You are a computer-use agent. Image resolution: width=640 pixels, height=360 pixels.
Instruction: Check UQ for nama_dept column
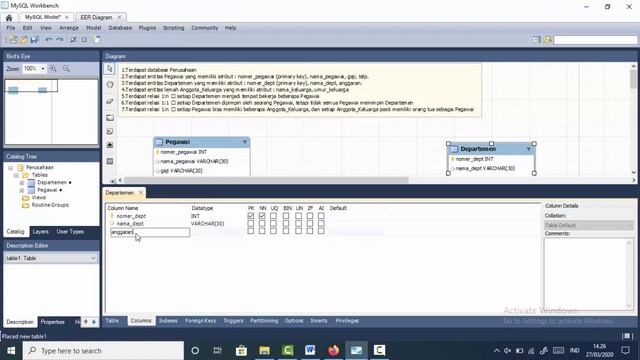(273, 223)
